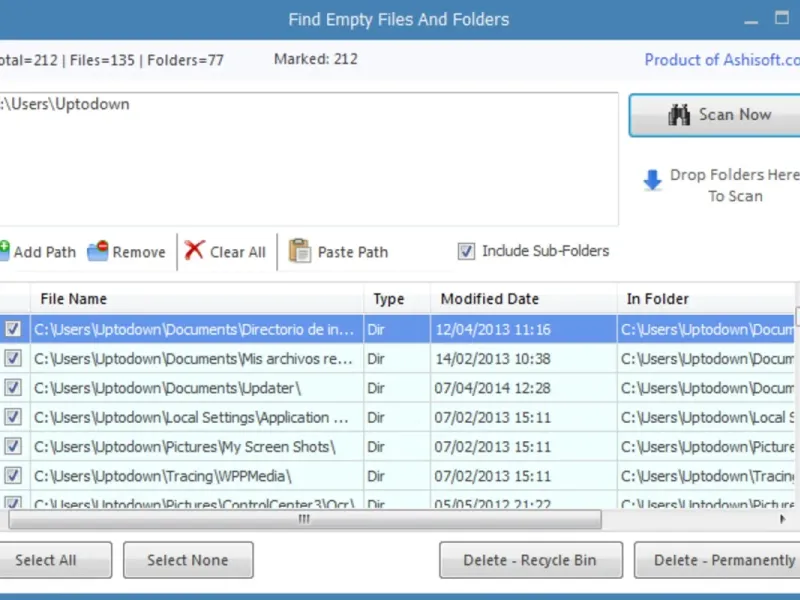Sort by the File Name column header
800x600 pixels.
coord(73,299)
